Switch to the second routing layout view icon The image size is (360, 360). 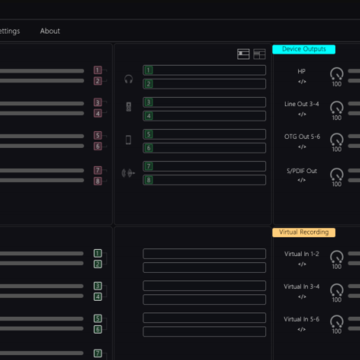(x=259, y=54)
